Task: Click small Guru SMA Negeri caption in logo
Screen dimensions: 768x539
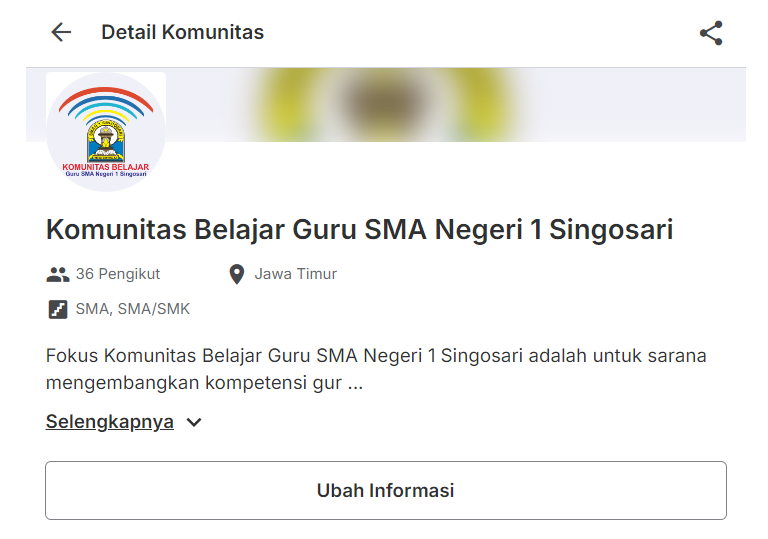Action: click(x=106, y=174)
